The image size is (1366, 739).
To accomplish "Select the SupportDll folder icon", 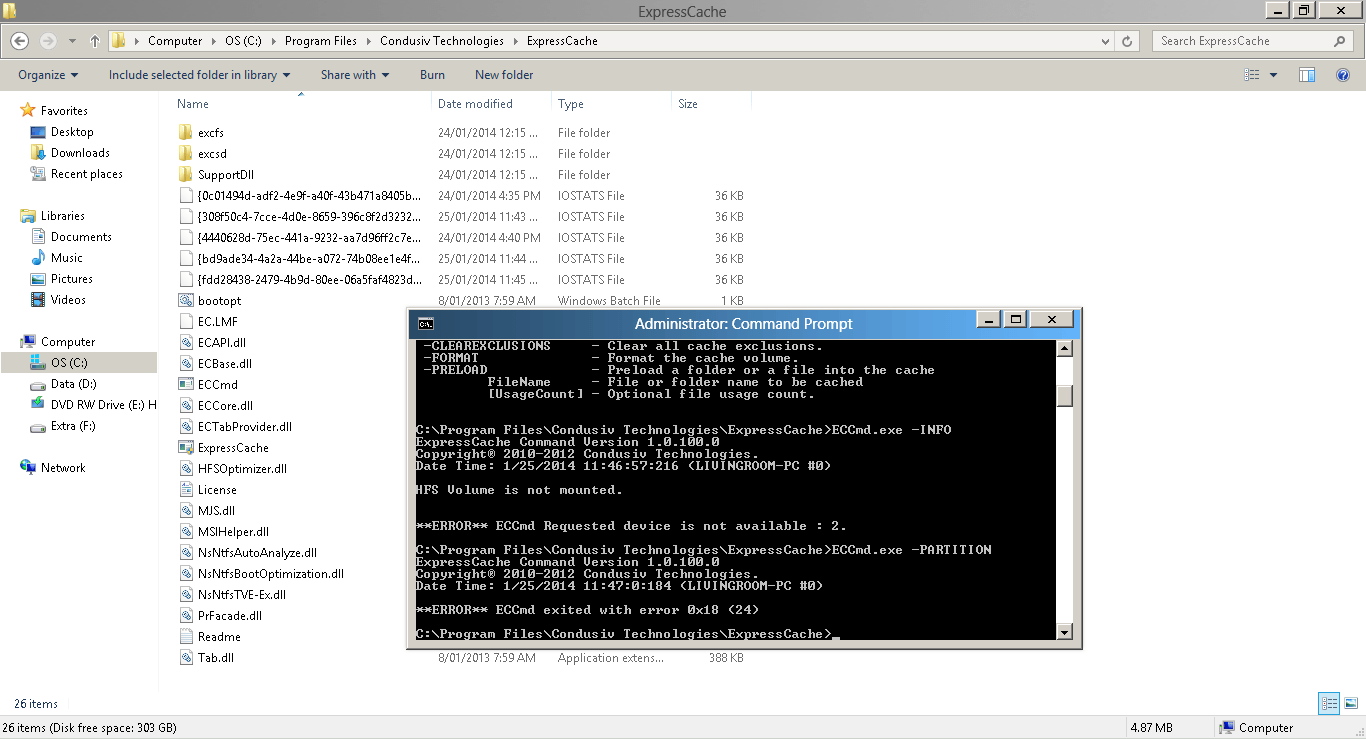I will tap(185, 175).
